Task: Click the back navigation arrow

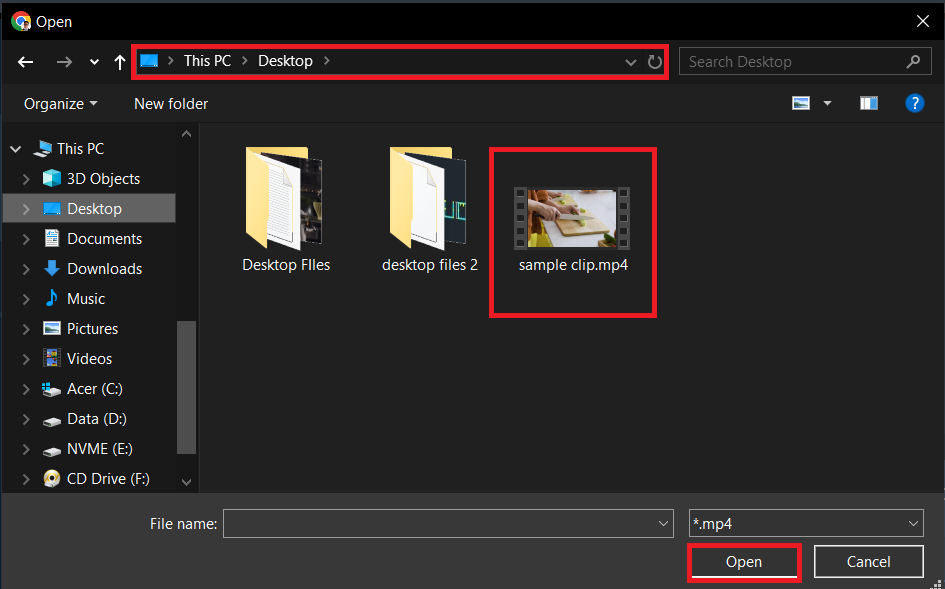Action: coord(25,61)
